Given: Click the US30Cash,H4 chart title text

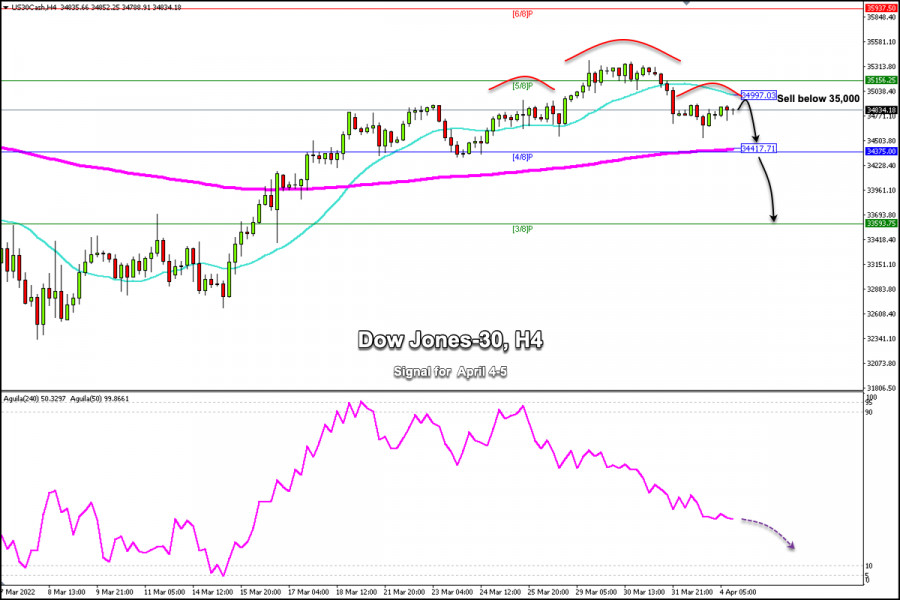Looking at the screenshot, I should 34,7.
